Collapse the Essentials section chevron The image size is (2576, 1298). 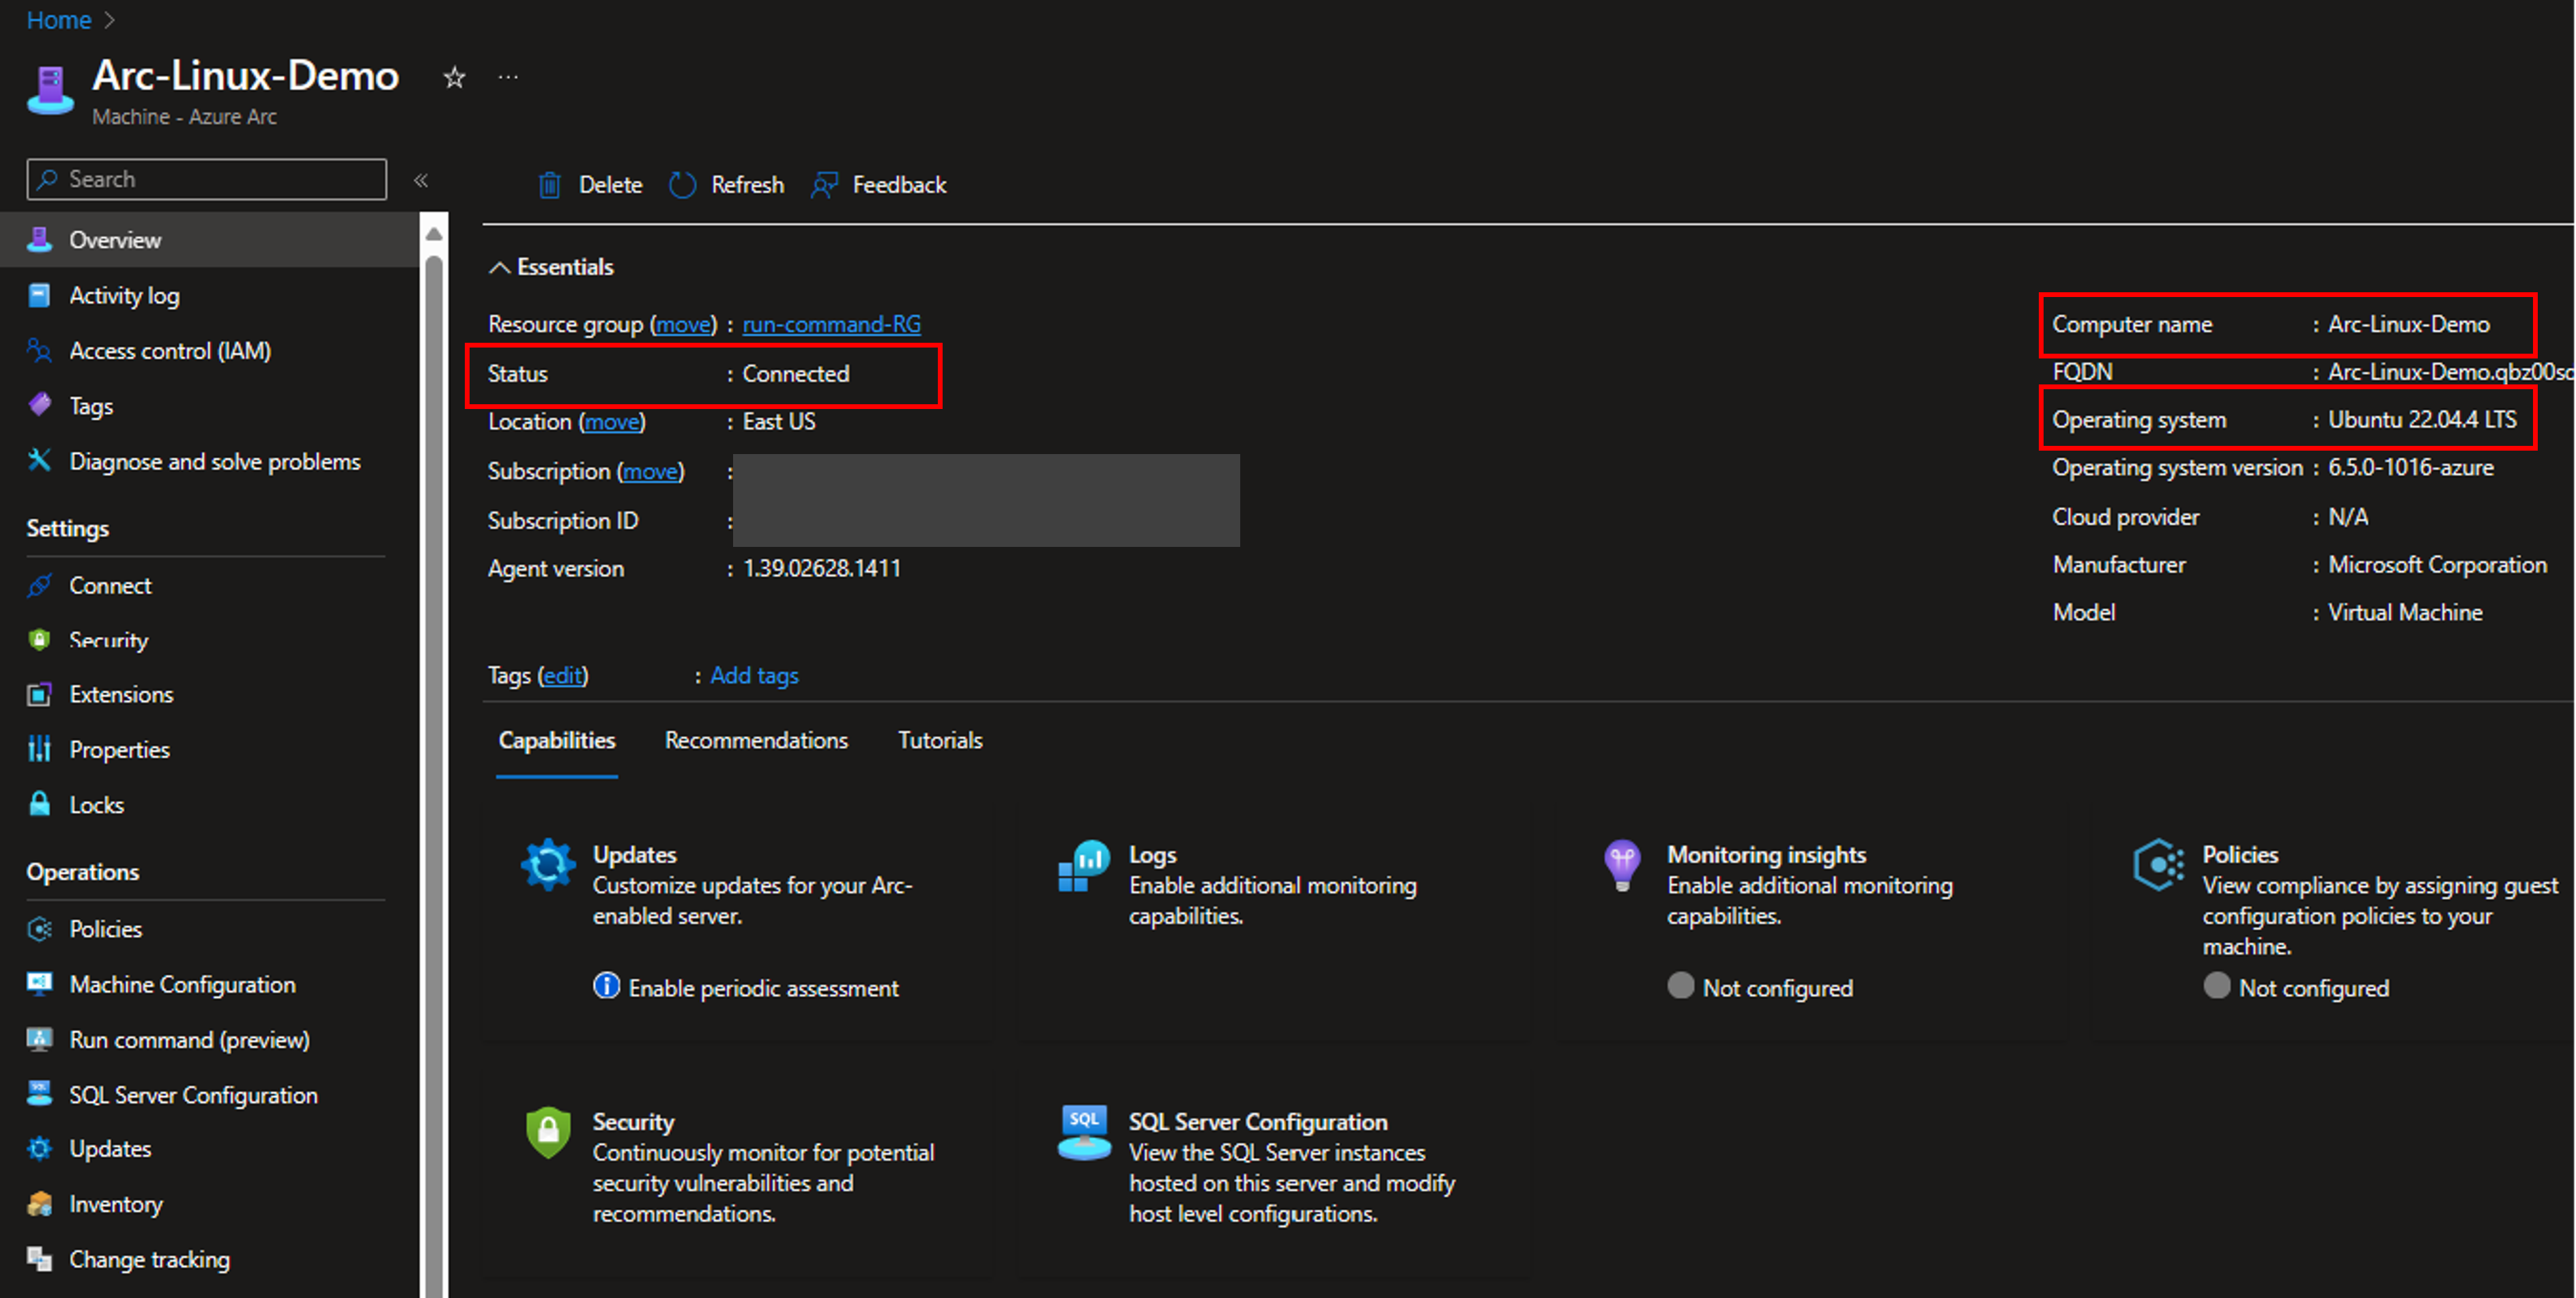pyautogui.click(x=499, y=267)
